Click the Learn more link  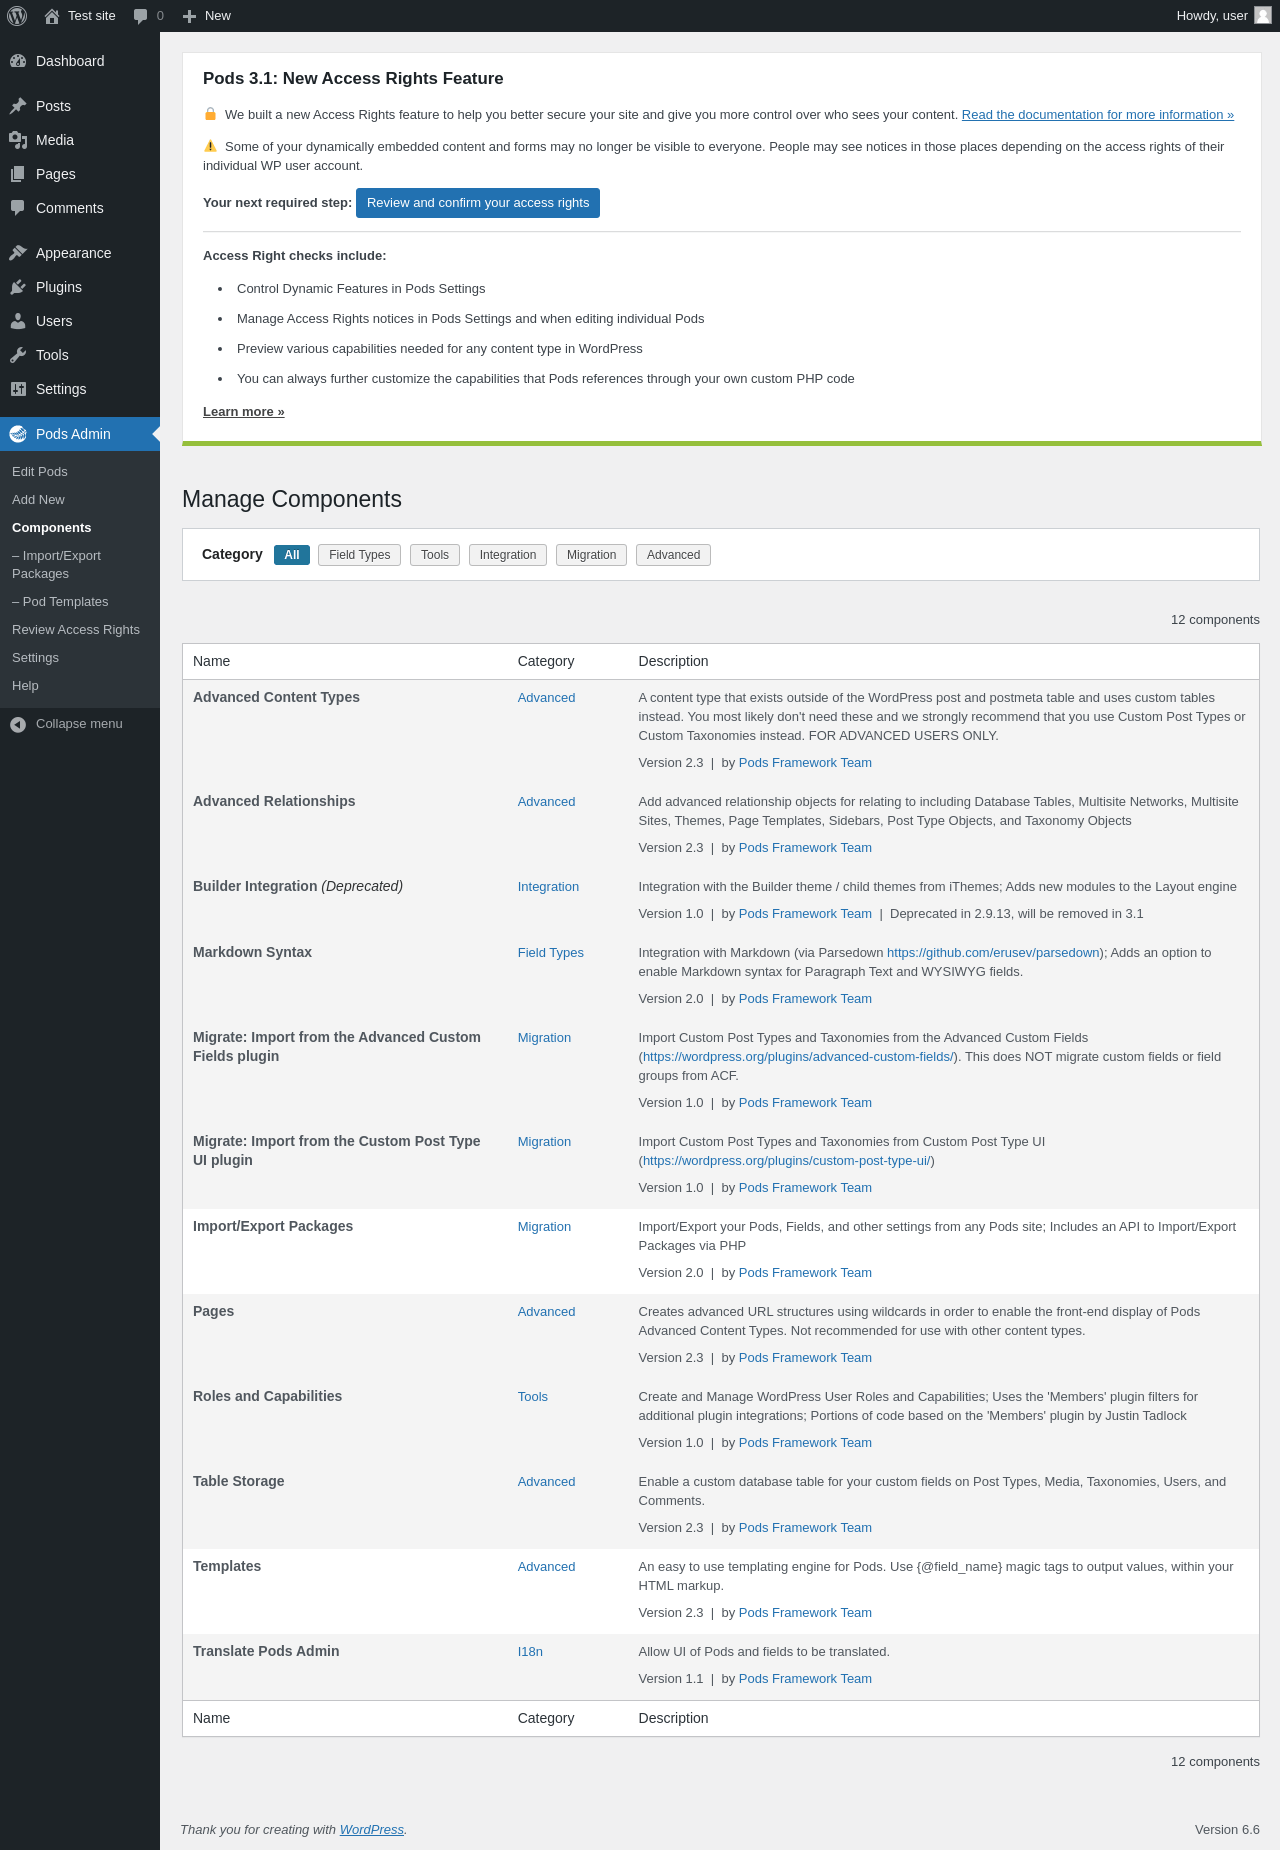click(x=244, y=412)
